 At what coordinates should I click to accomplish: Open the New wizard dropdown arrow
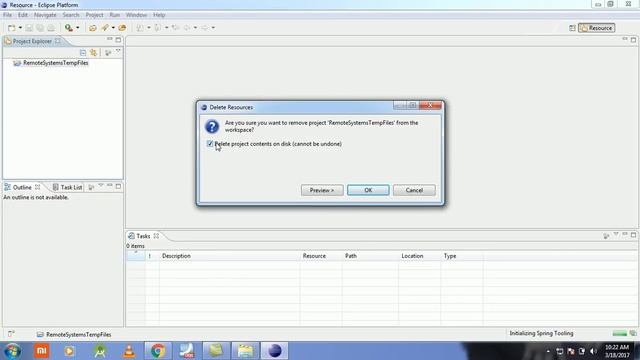tap(20, 28)
